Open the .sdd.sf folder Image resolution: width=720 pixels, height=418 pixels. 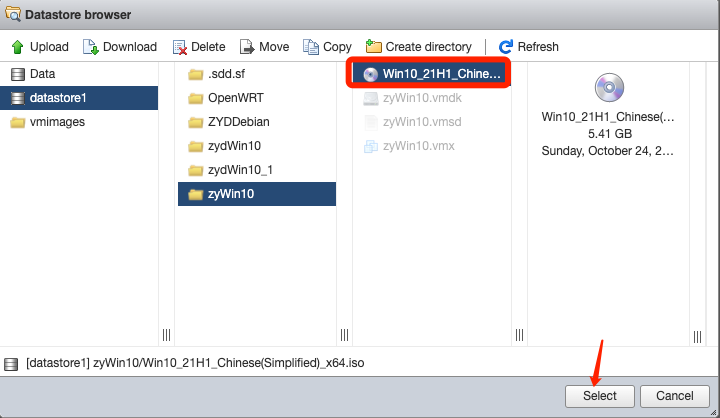pos(257,74)
